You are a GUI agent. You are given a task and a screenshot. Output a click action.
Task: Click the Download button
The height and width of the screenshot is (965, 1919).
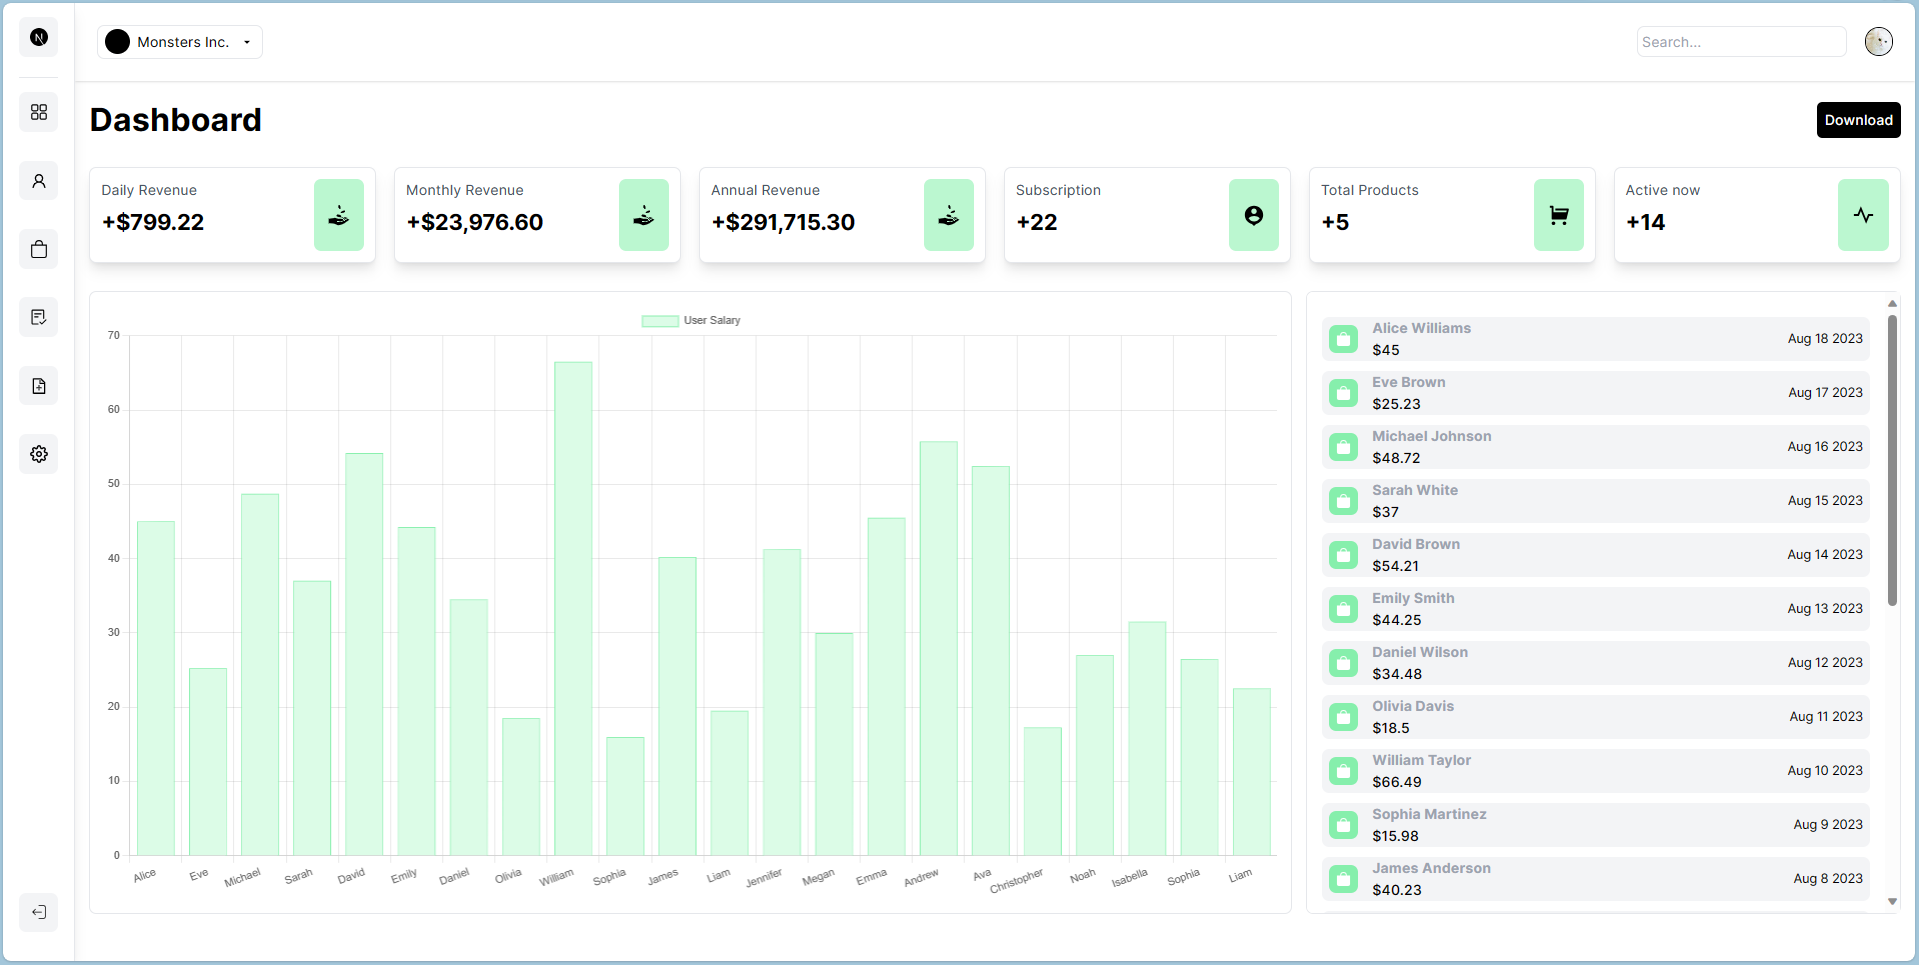1858,119
